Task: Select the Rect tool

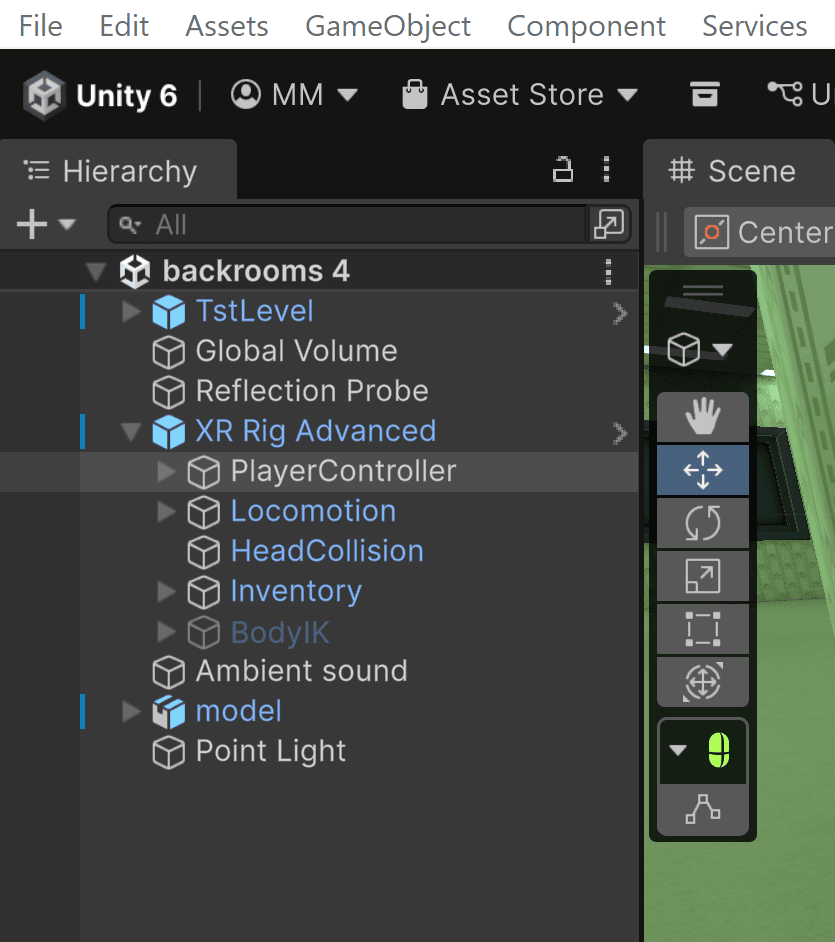Action: point(703,629)
